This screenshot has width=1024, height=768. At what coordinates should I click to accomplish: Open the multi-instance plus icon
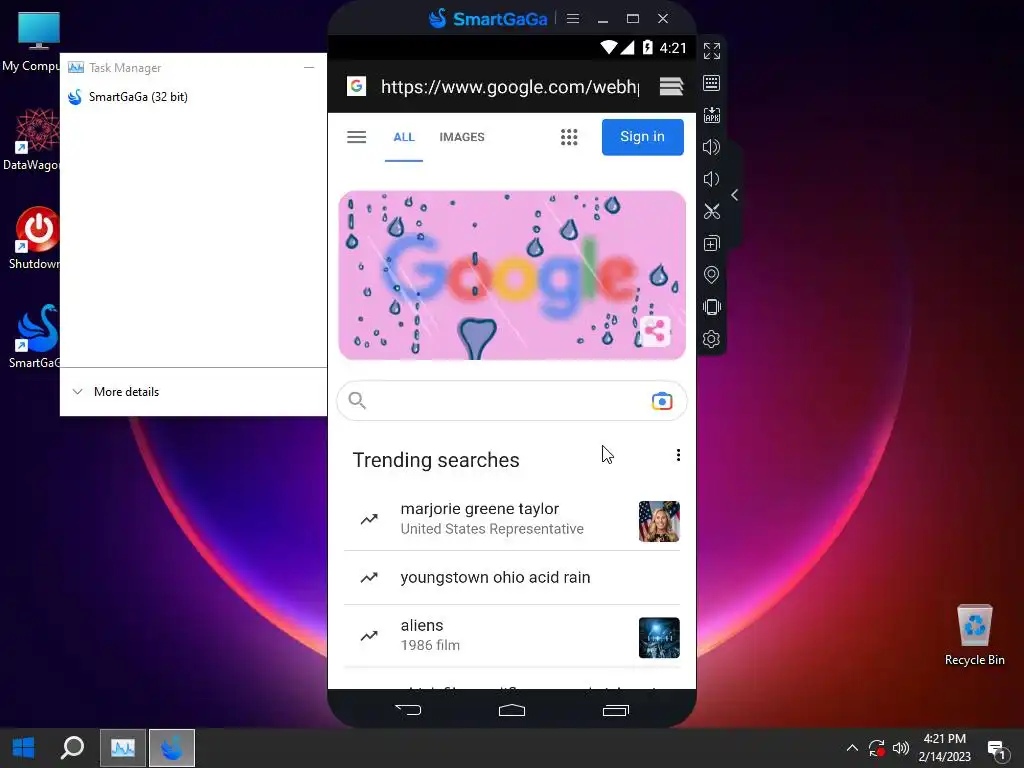(711, 243)
